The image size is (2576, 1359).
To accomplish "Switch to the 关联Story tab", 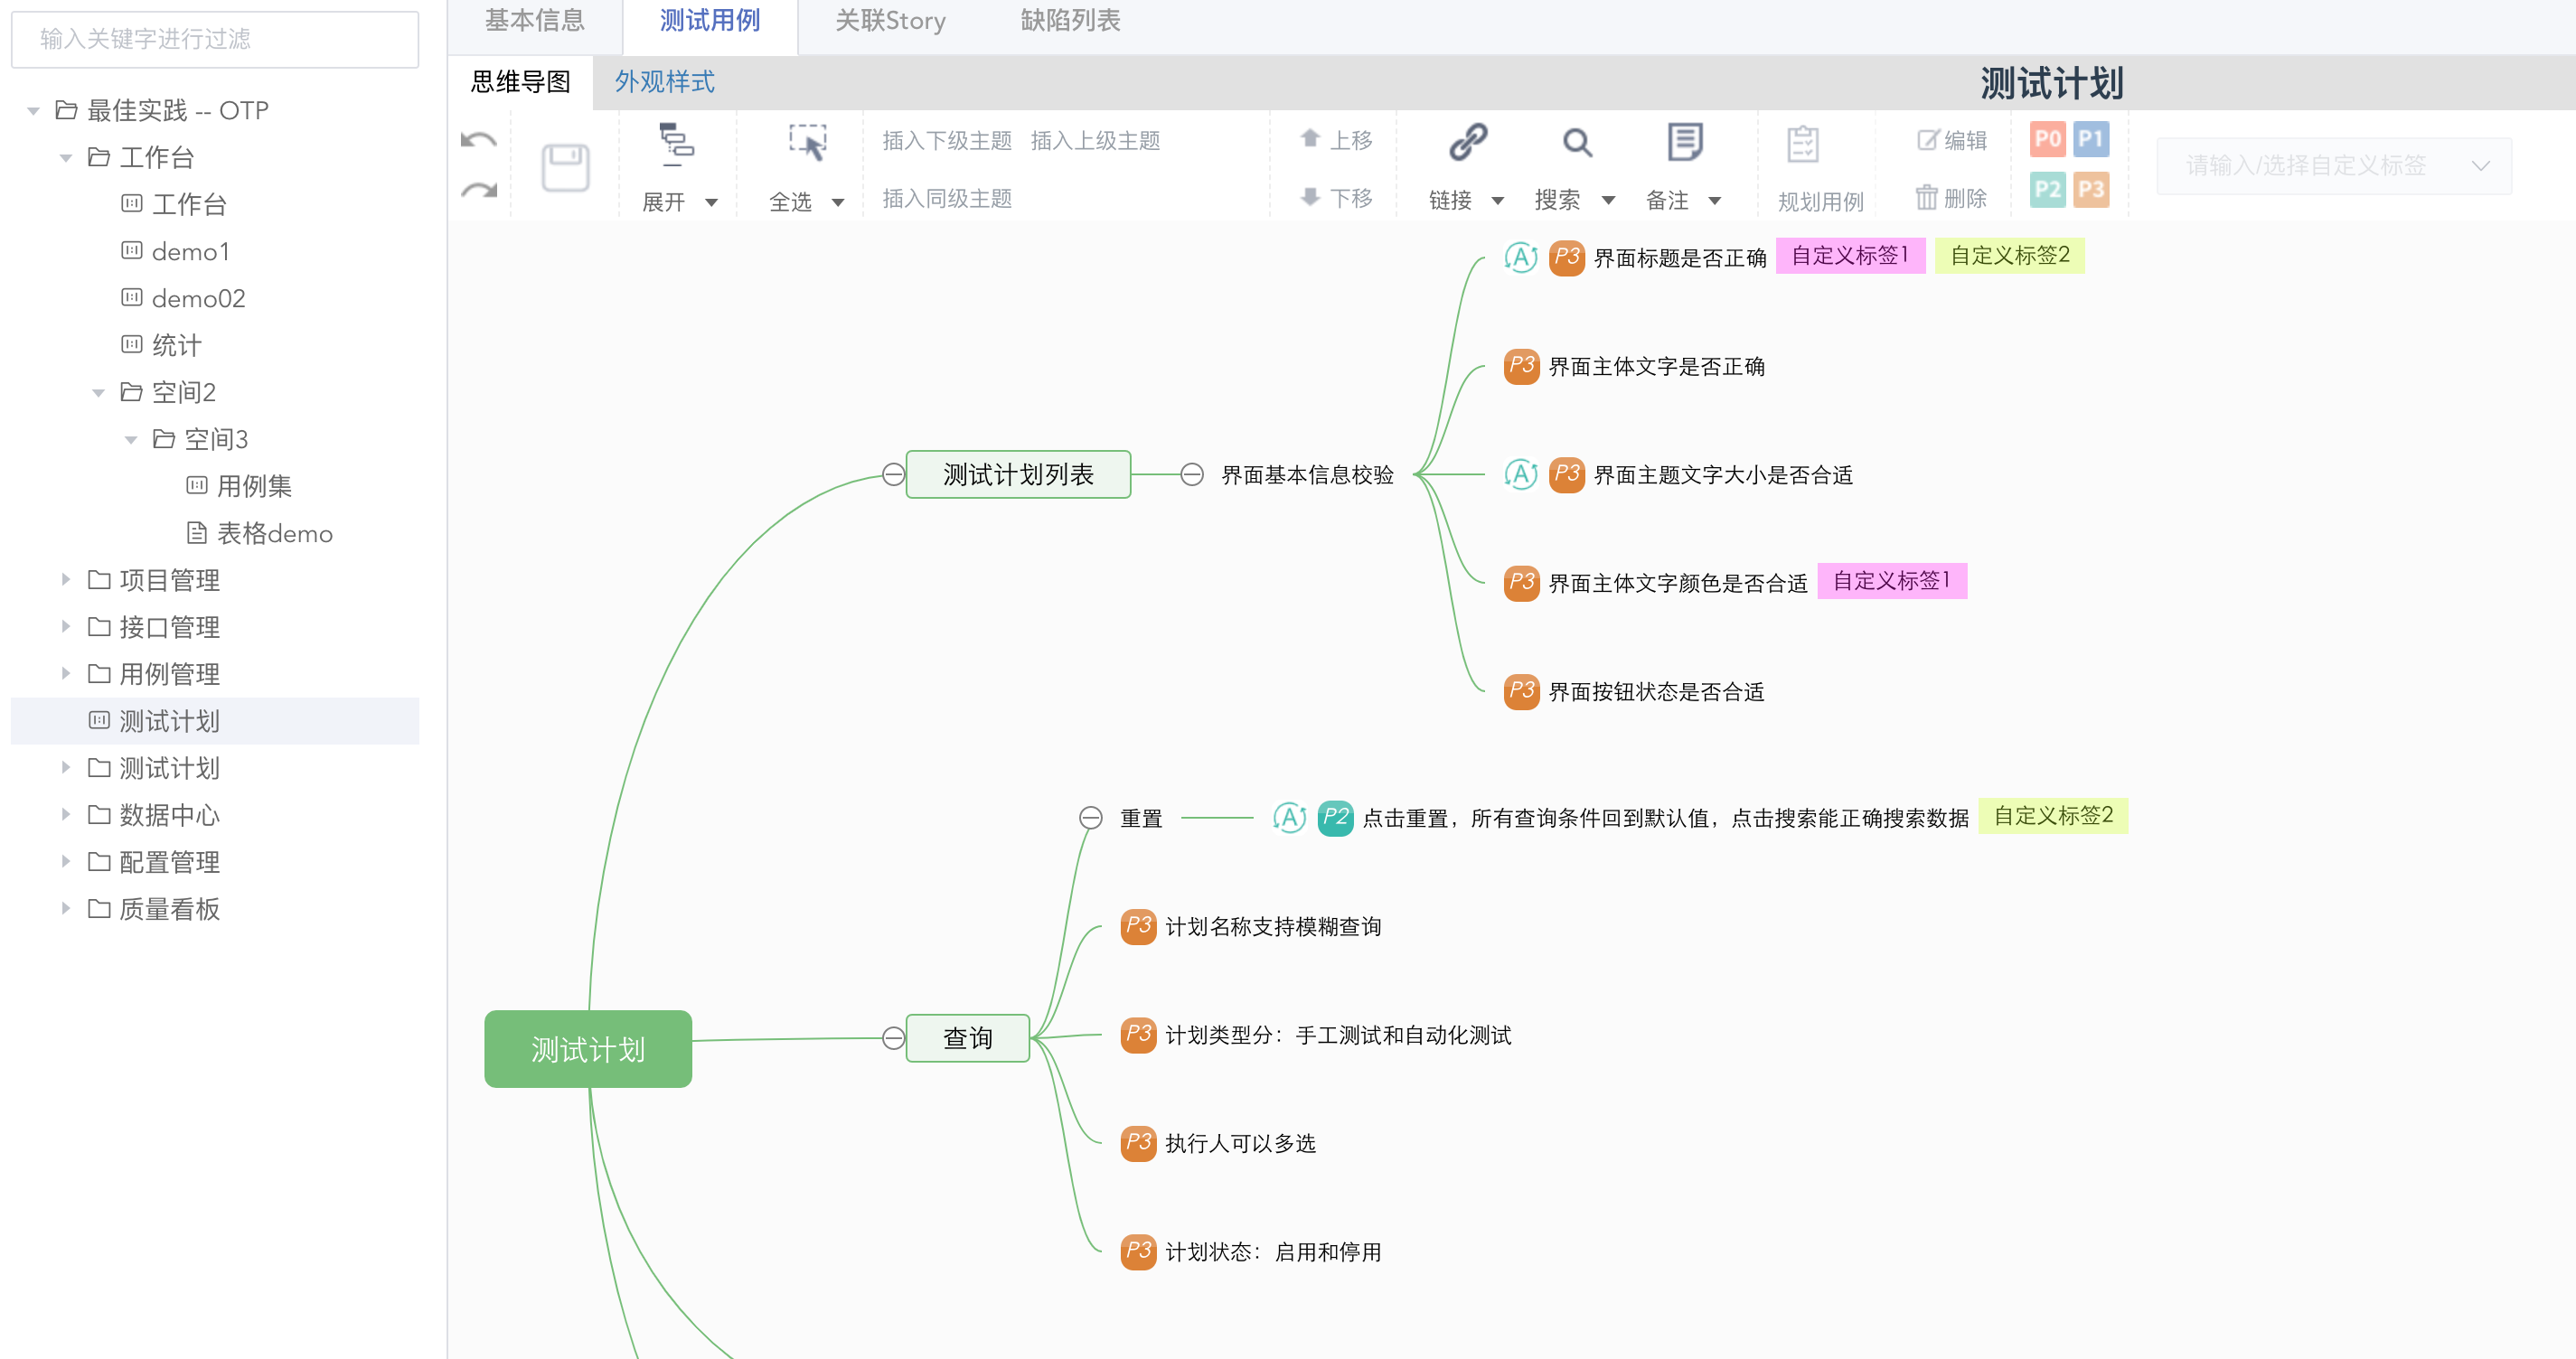I will (890, 20).
